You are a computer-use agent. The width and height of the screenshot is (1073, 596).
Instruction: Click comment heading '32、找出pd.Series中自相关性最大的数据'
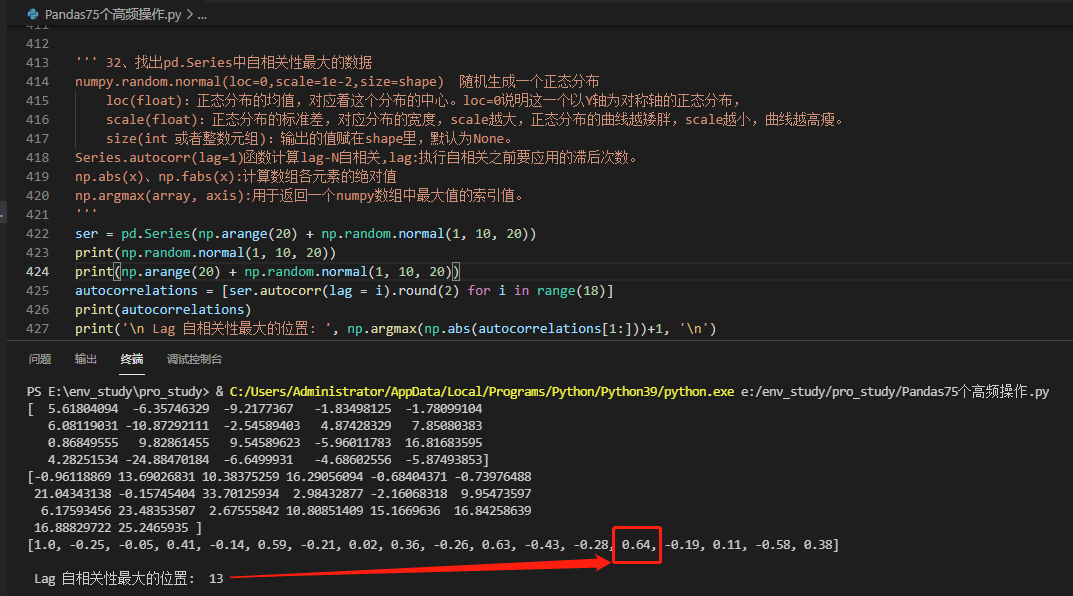(x=239, y=62)
